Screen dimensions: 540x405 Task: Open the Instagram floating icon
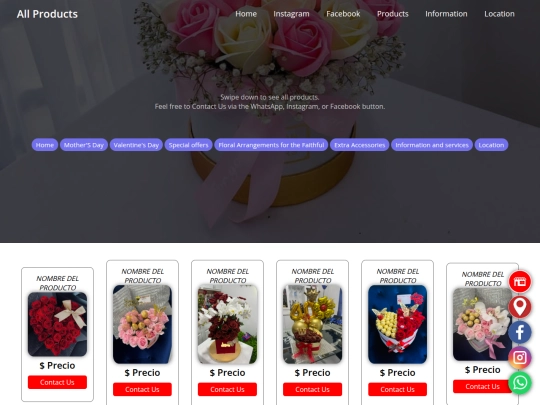click(x=520, y=357)
